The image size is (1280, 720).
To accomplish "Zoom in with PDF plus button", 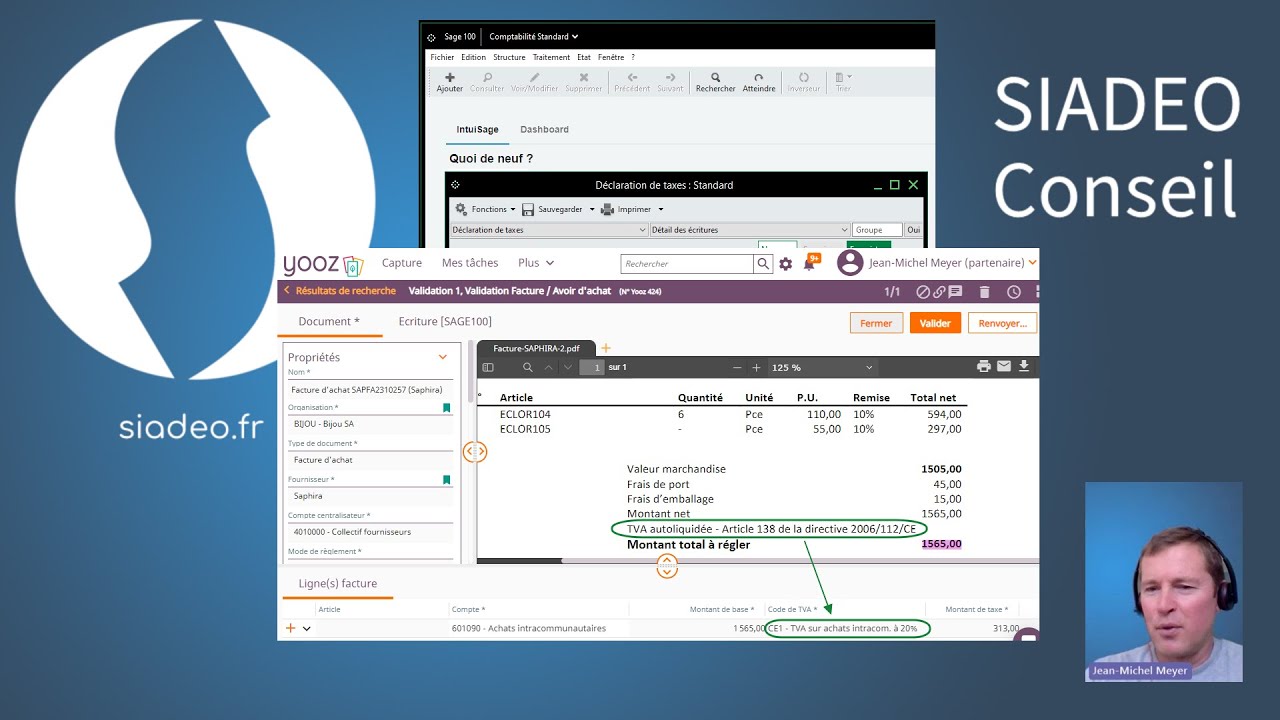I will coord(757,367).
